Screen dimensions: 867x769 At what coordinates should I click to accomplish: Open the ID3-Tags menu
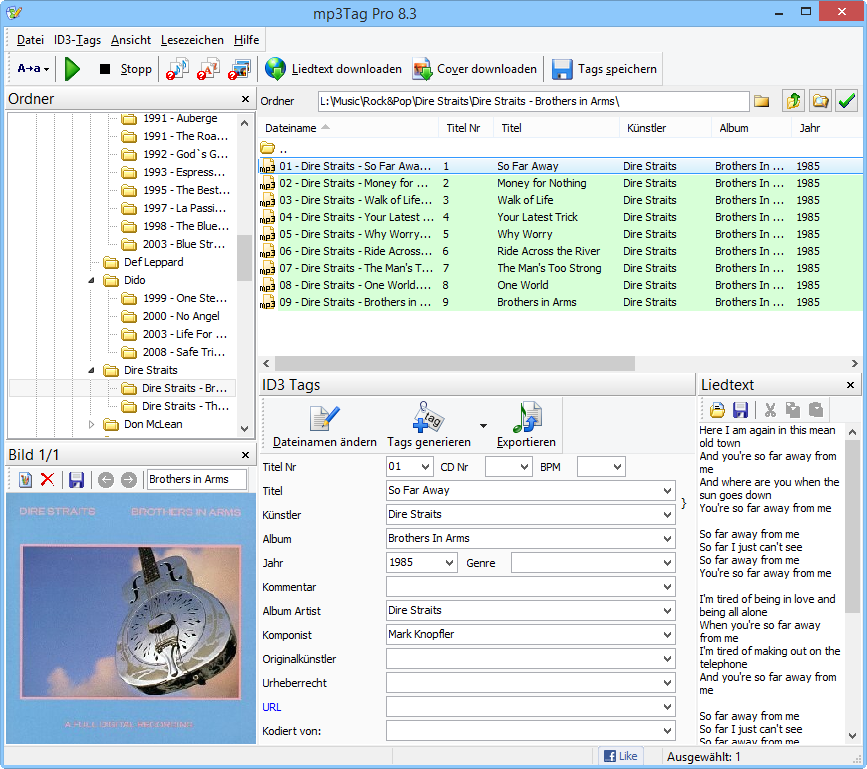click(x=77, y=40)
